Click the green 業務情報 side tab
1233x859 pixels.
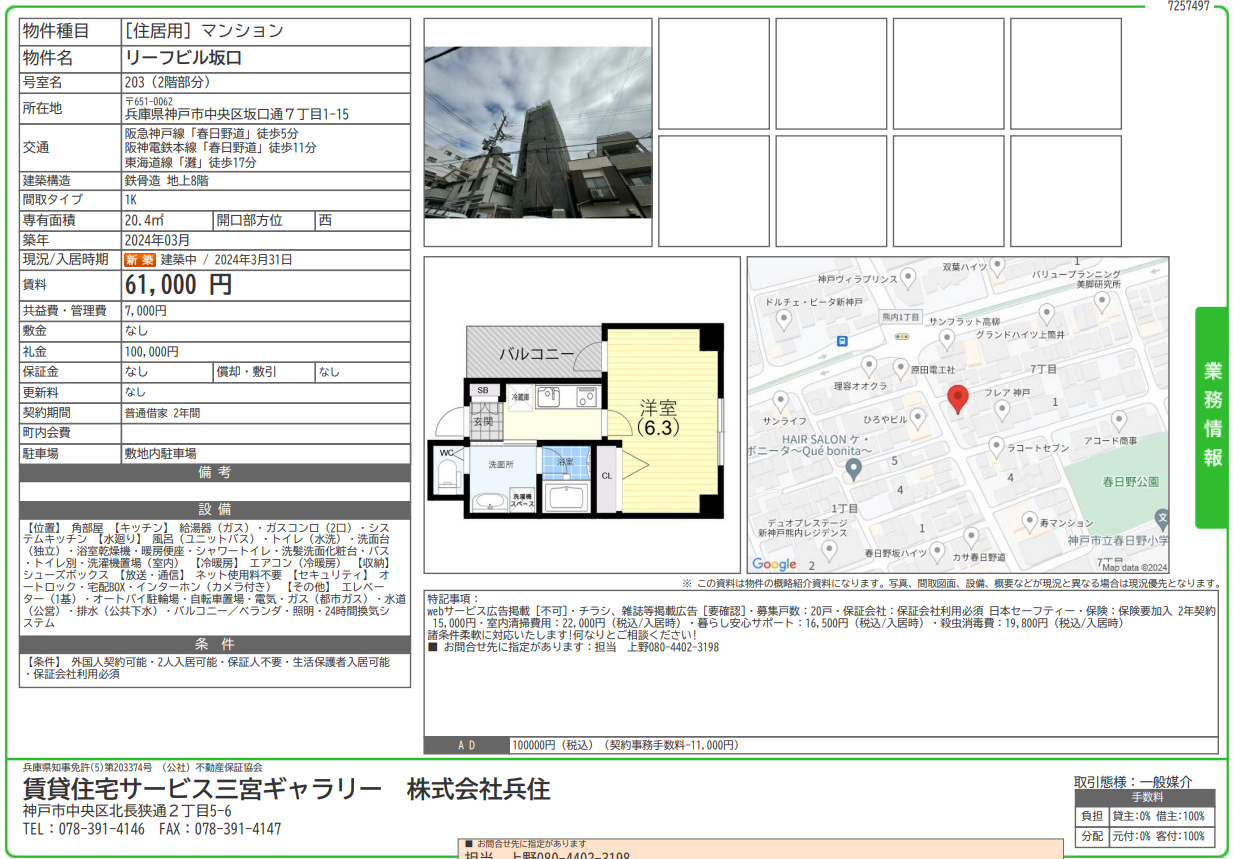point(1212,416)
